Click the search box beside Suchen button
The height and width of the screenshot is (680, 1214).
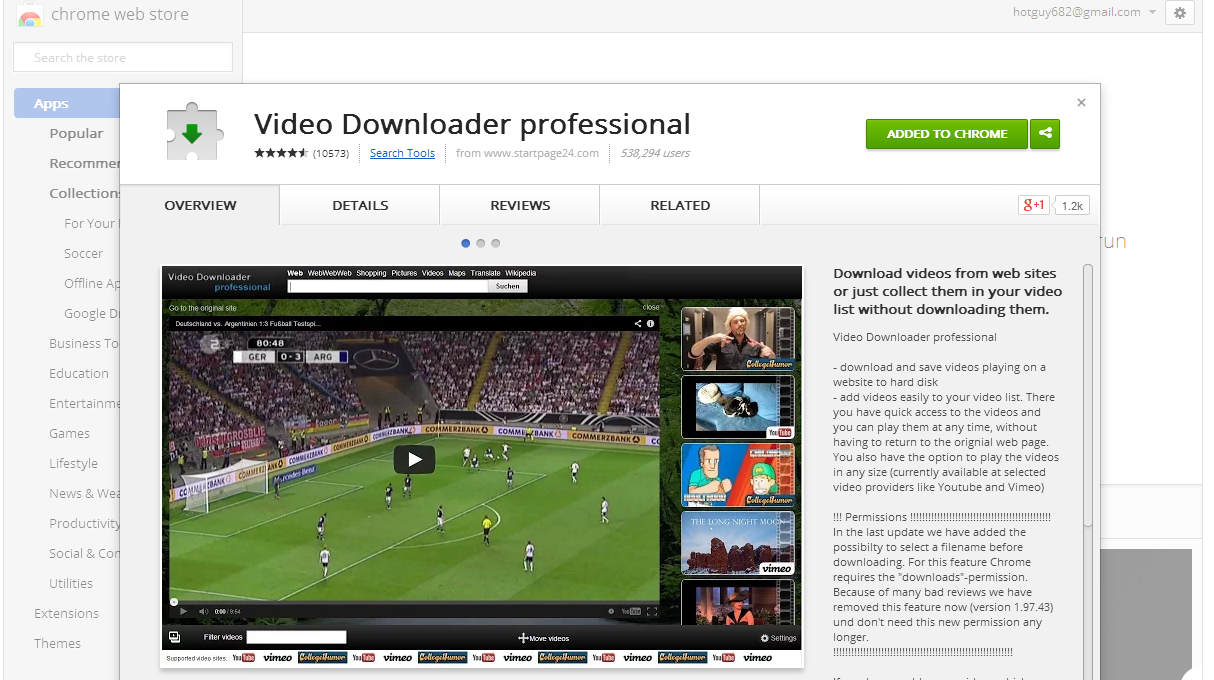(388, 286)
